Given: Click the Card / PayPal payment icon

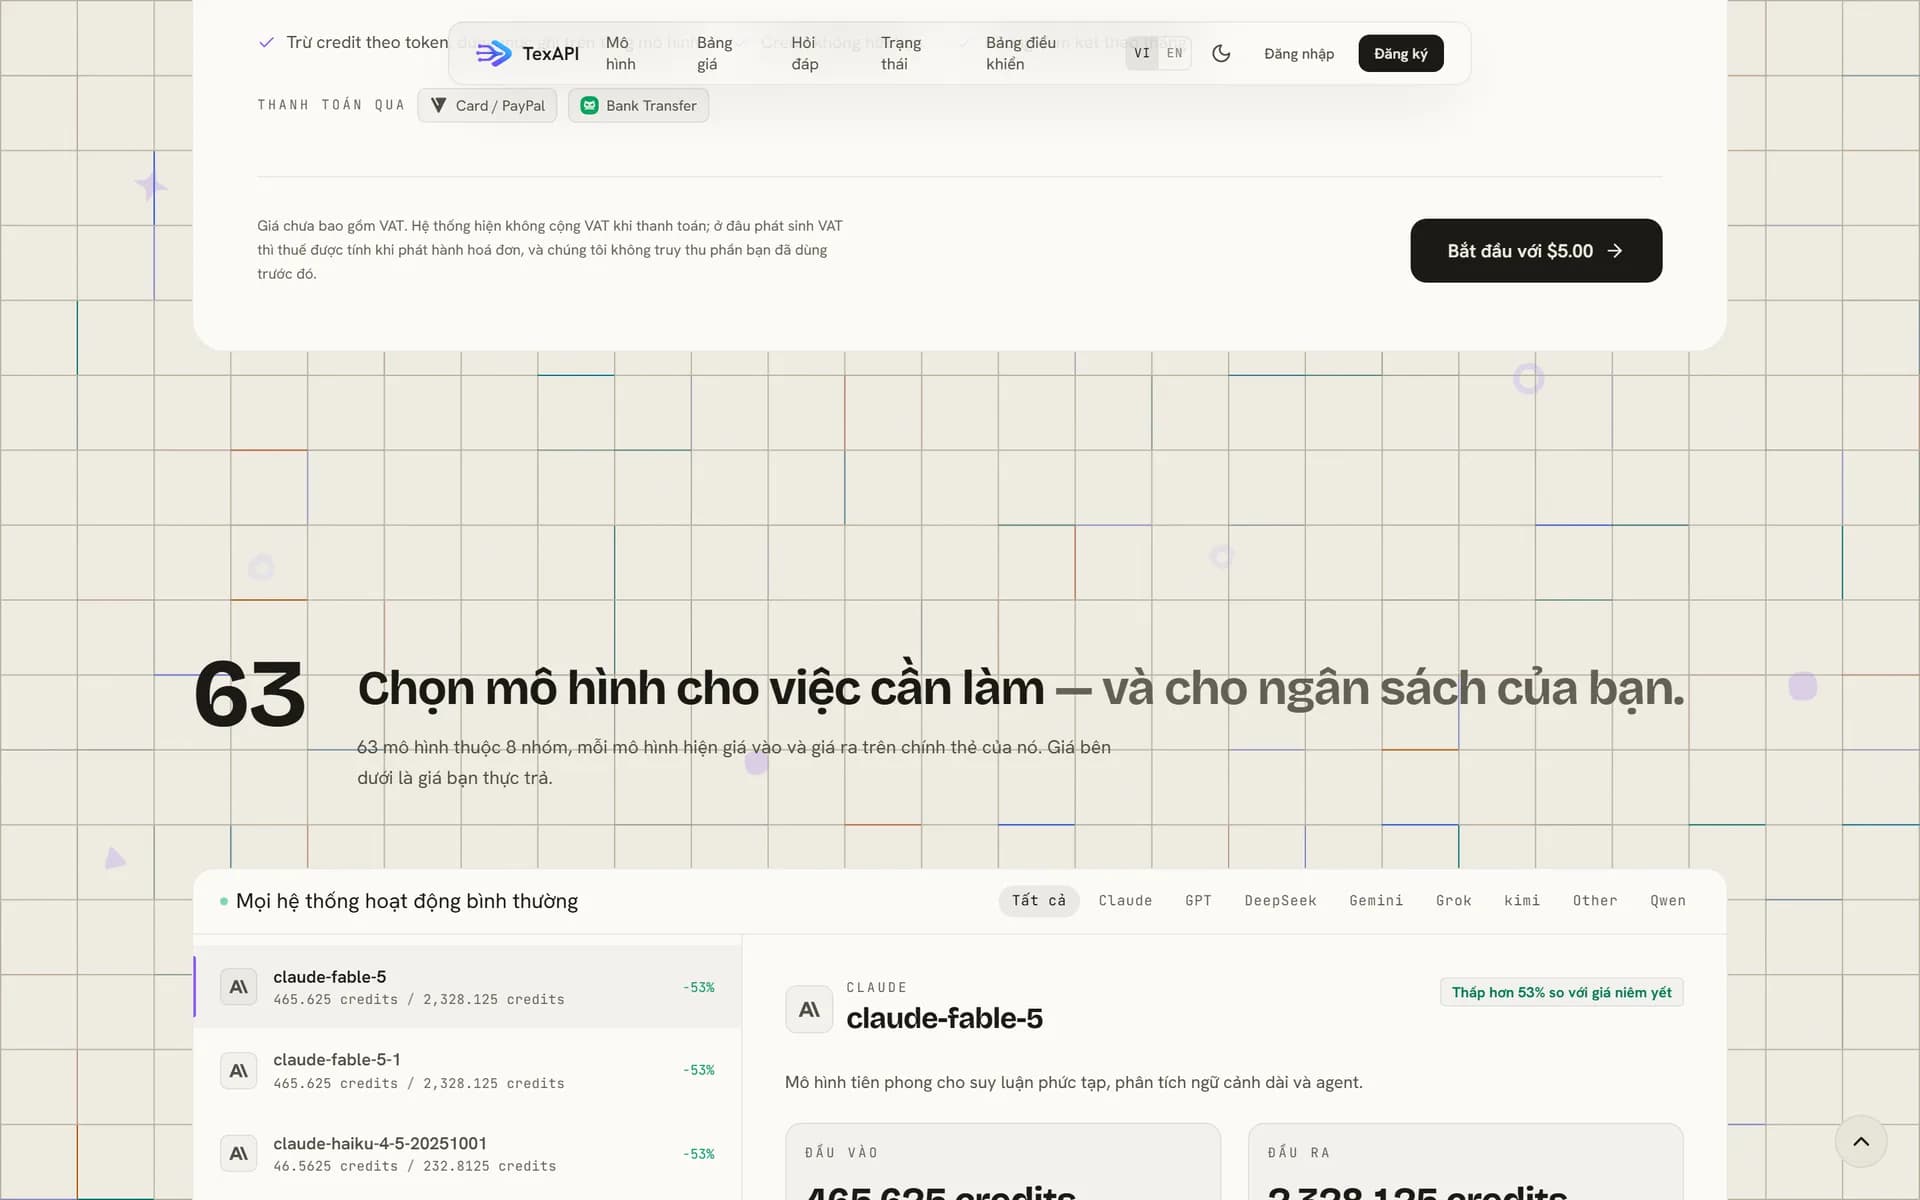Looking at the screenshot, I should [438, 105].
